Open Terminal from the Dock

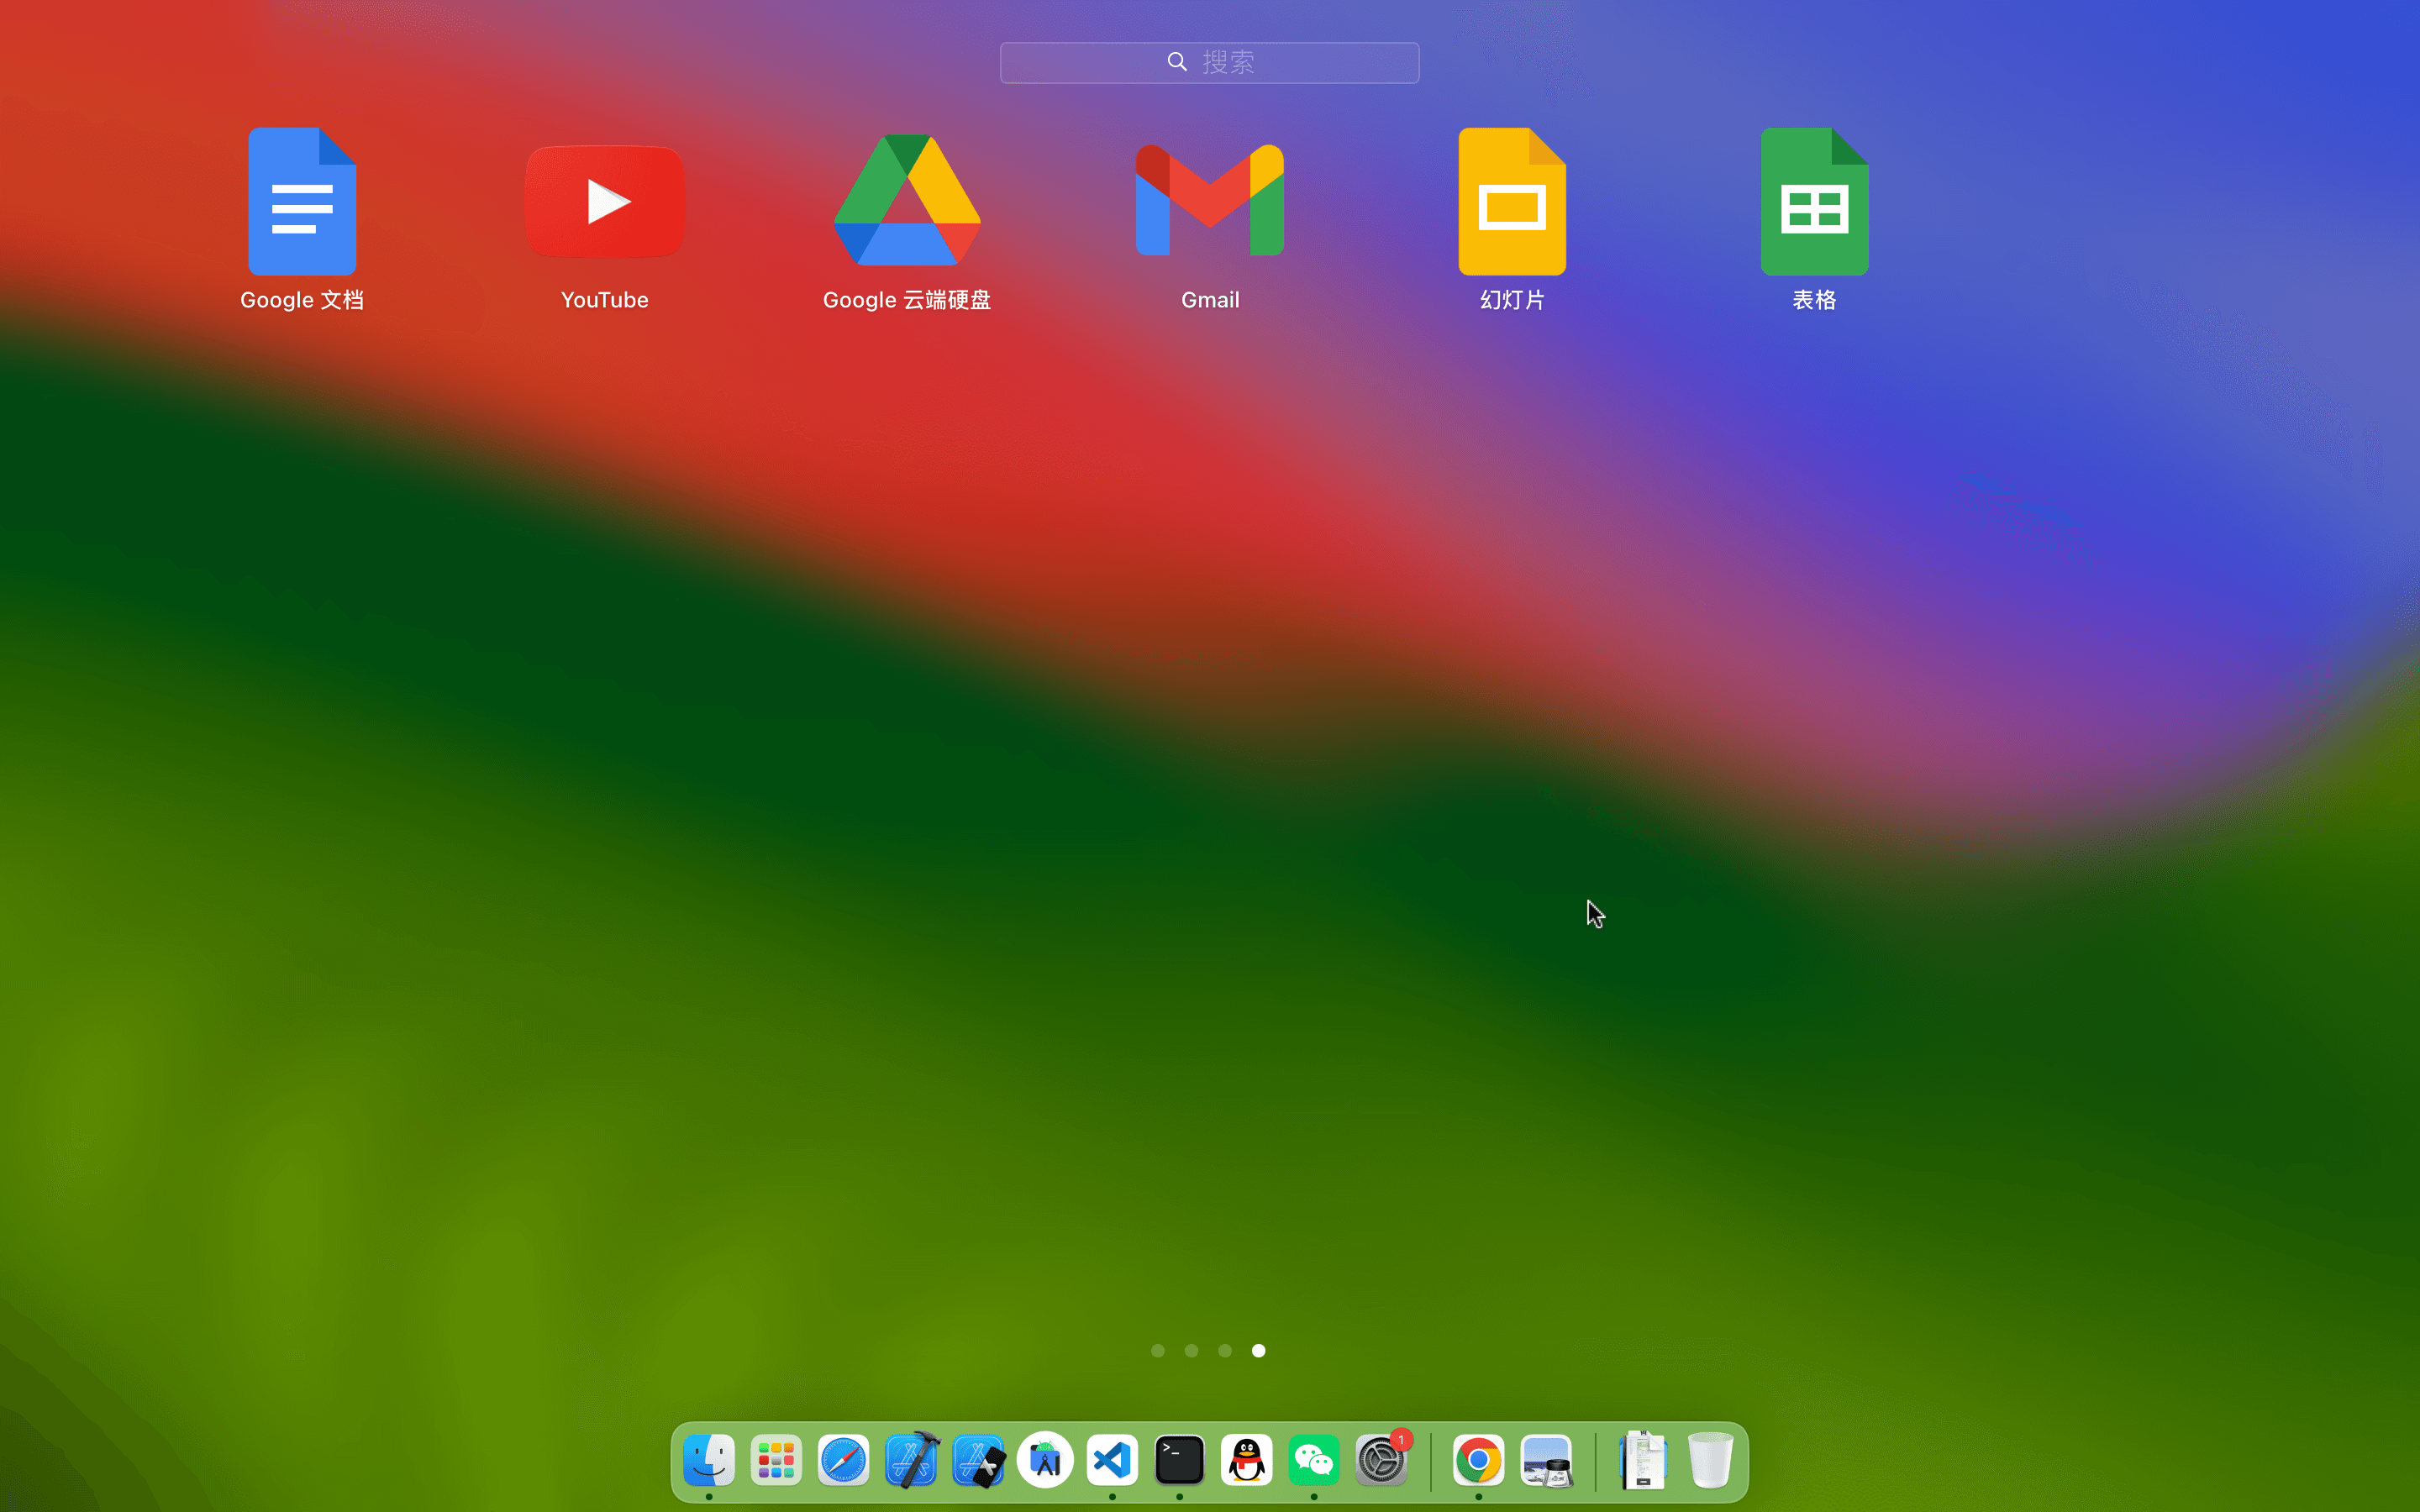(1180, 1461)
